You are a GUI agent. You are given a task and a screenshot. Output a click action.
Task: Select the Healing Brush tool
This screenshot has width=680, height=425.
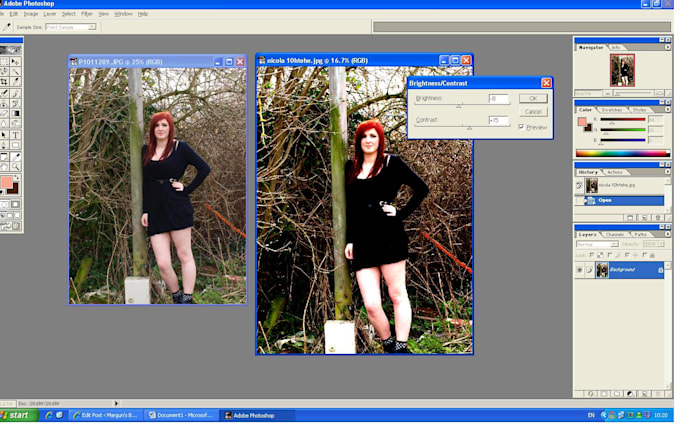(x=4, y=93)
